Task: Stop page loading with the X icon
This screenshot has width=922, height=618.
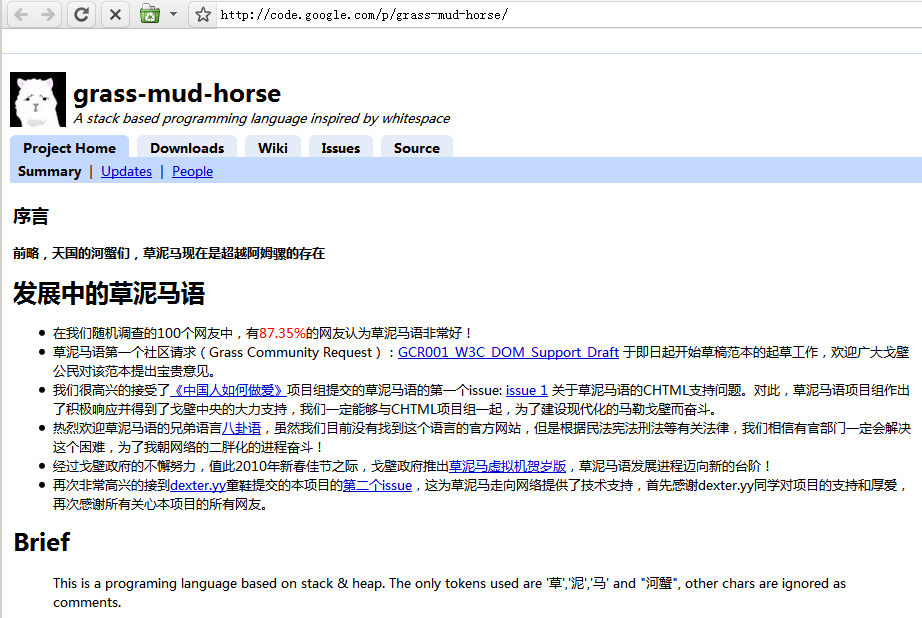Action: pyautogui.click(x=115, y=14)
